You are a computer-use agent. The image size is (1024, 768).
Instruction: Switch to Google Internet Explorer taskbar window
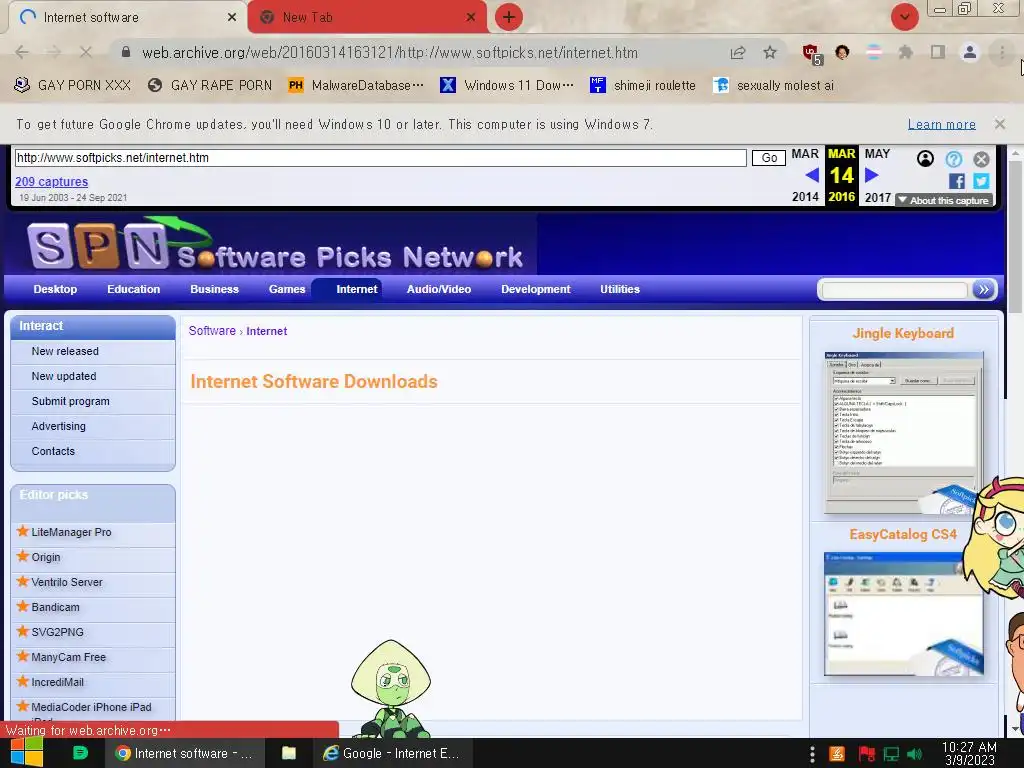[391, 753]
